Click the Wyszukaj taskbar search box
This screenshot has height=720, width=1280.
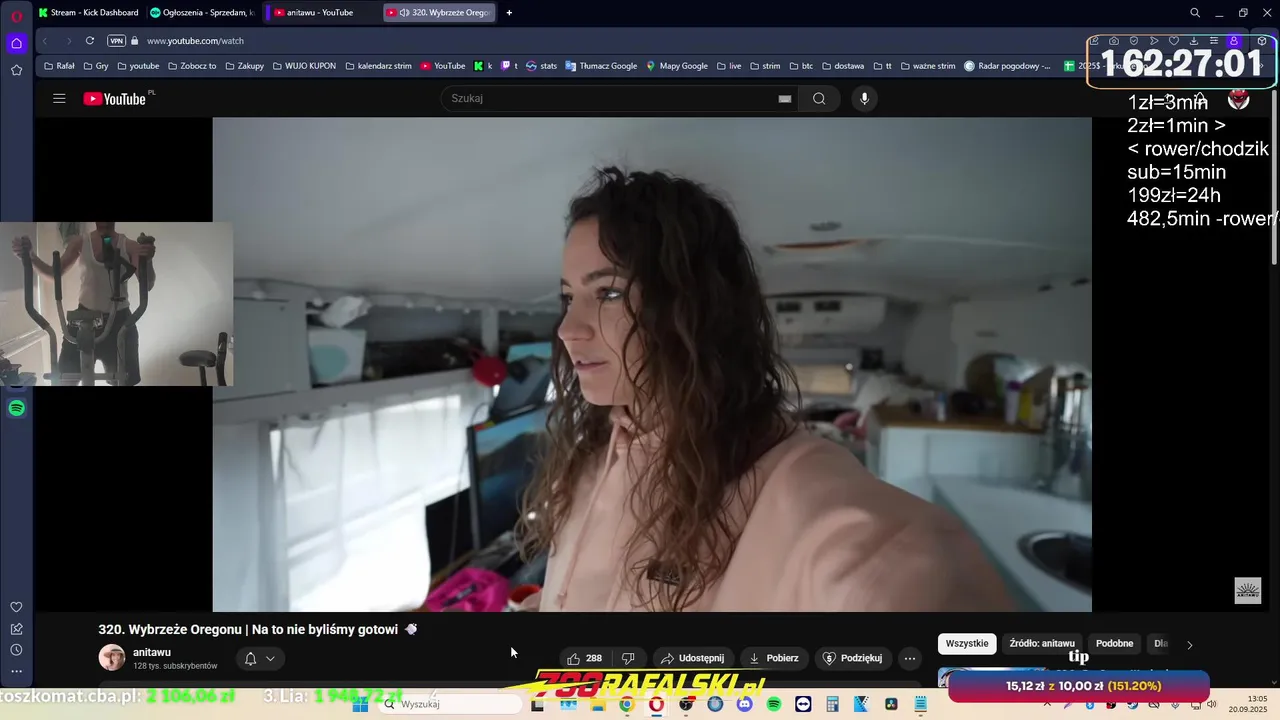451,704
